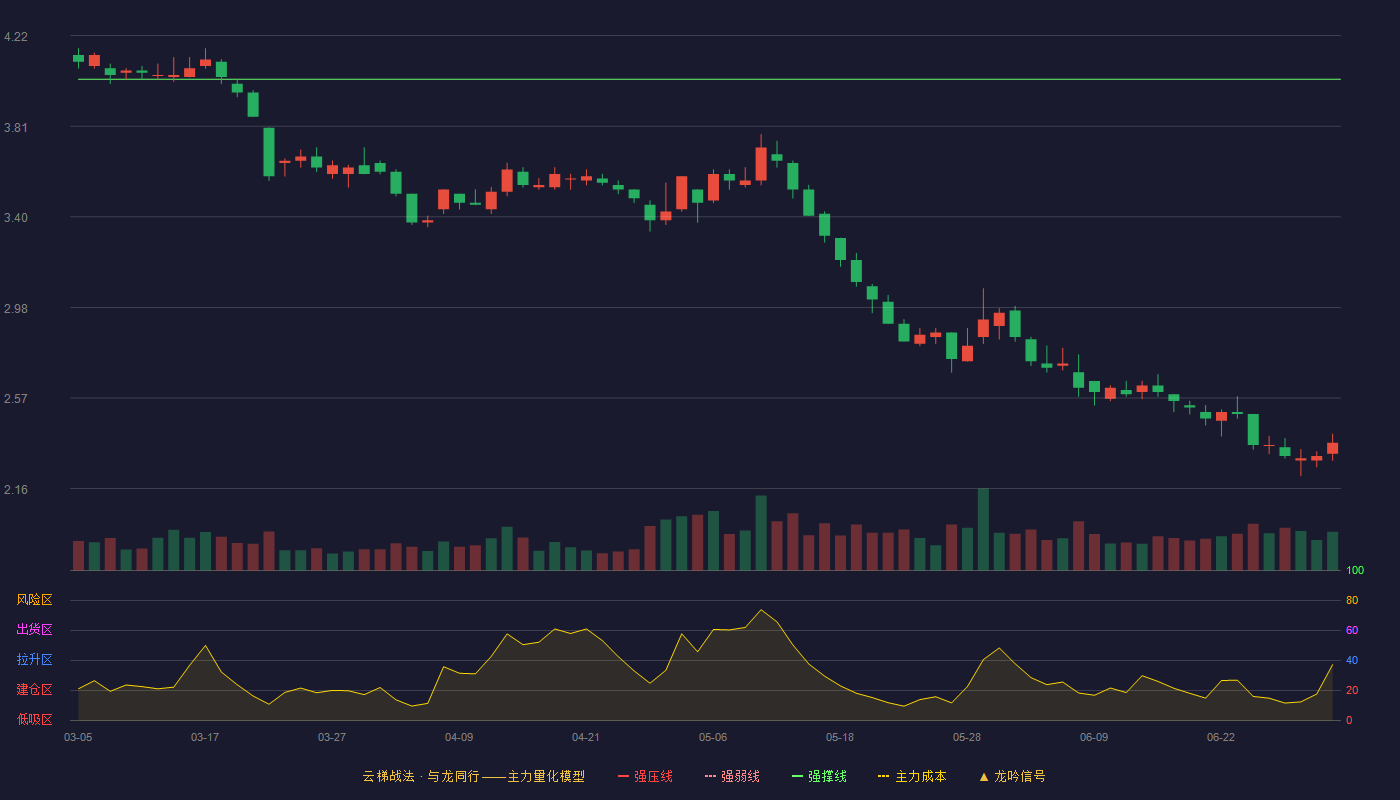This screenshot has height=800, width=1400.
Task: Click the 2.57 price axis label
Action: pyautogui.click(x=16, y=399)
